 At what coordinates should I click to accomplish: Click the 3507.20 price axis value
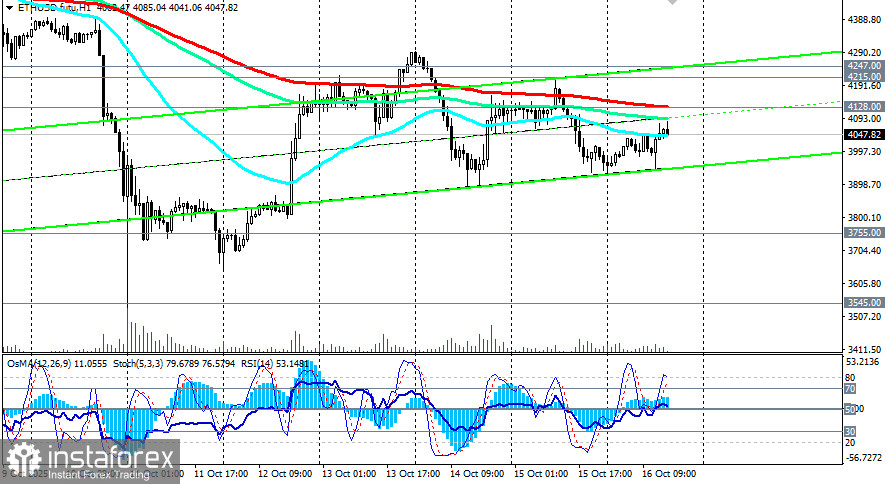(x=865, y=317)
